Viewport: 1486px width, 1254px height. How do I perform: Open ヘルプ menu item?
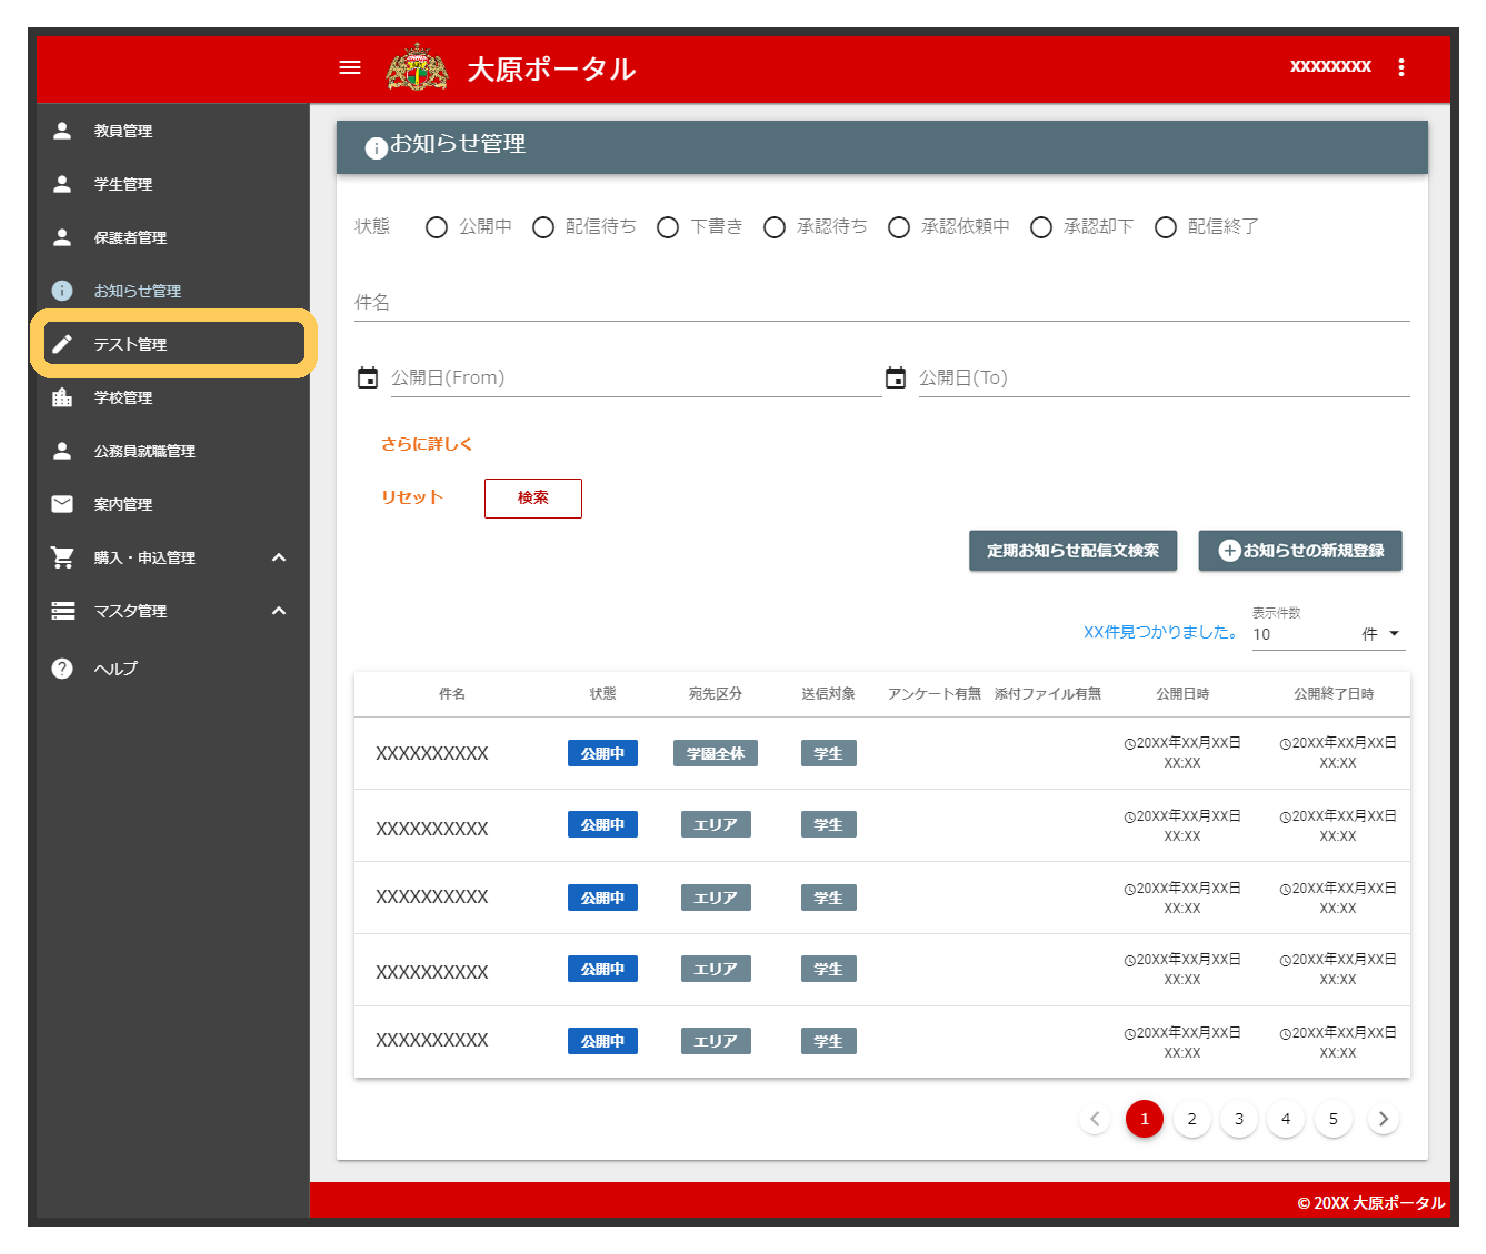[173, 668]
